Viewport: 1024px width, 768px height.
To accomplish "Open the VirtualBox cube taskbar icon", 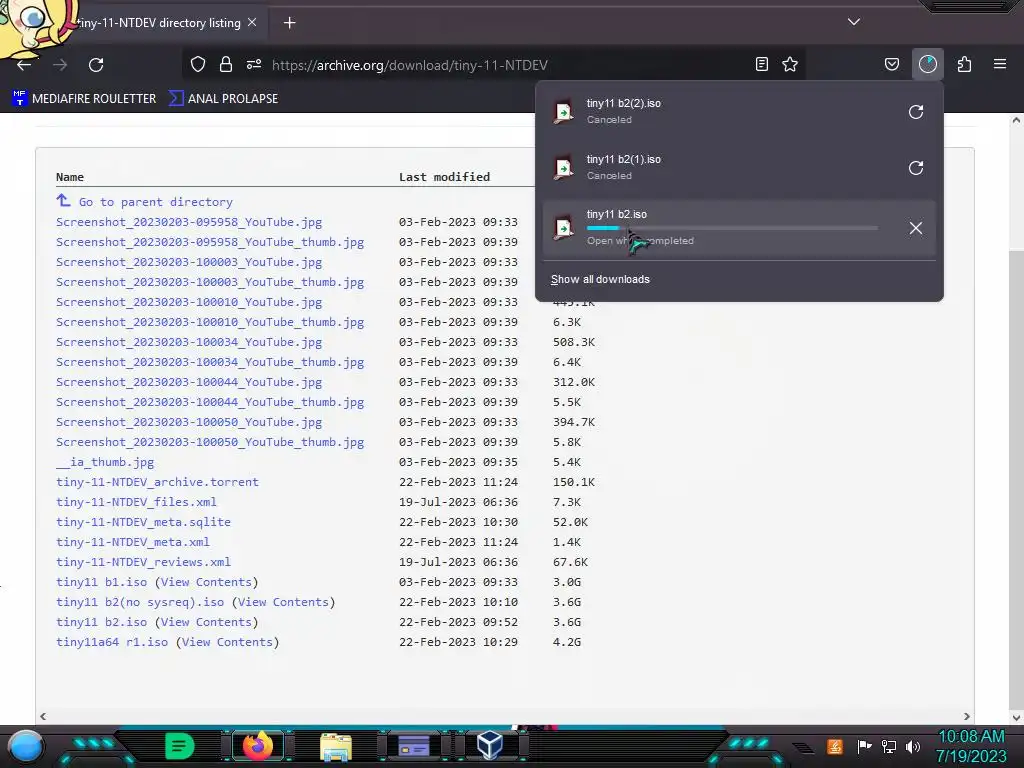I will (489, 746).
